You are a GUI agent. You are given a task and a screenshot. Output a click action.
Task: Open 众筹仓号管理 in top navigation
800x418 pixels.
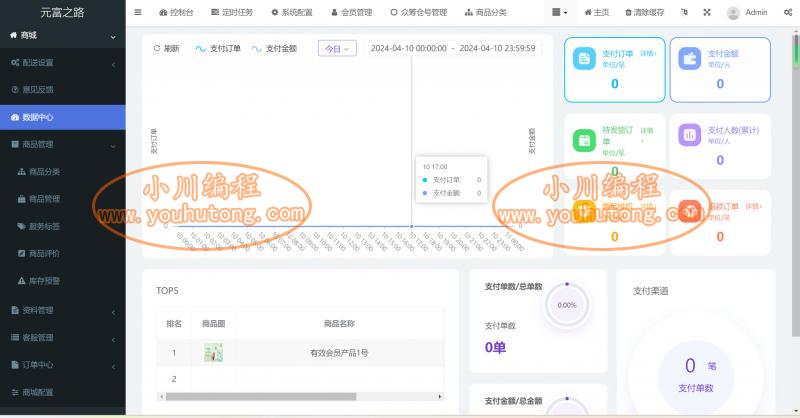[418, 12]
